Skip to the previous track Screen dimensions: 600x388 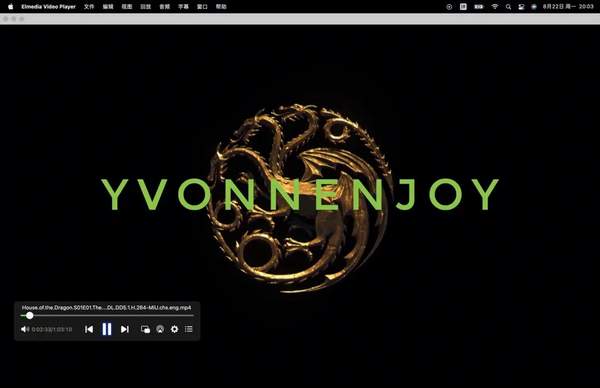[89, 329]
